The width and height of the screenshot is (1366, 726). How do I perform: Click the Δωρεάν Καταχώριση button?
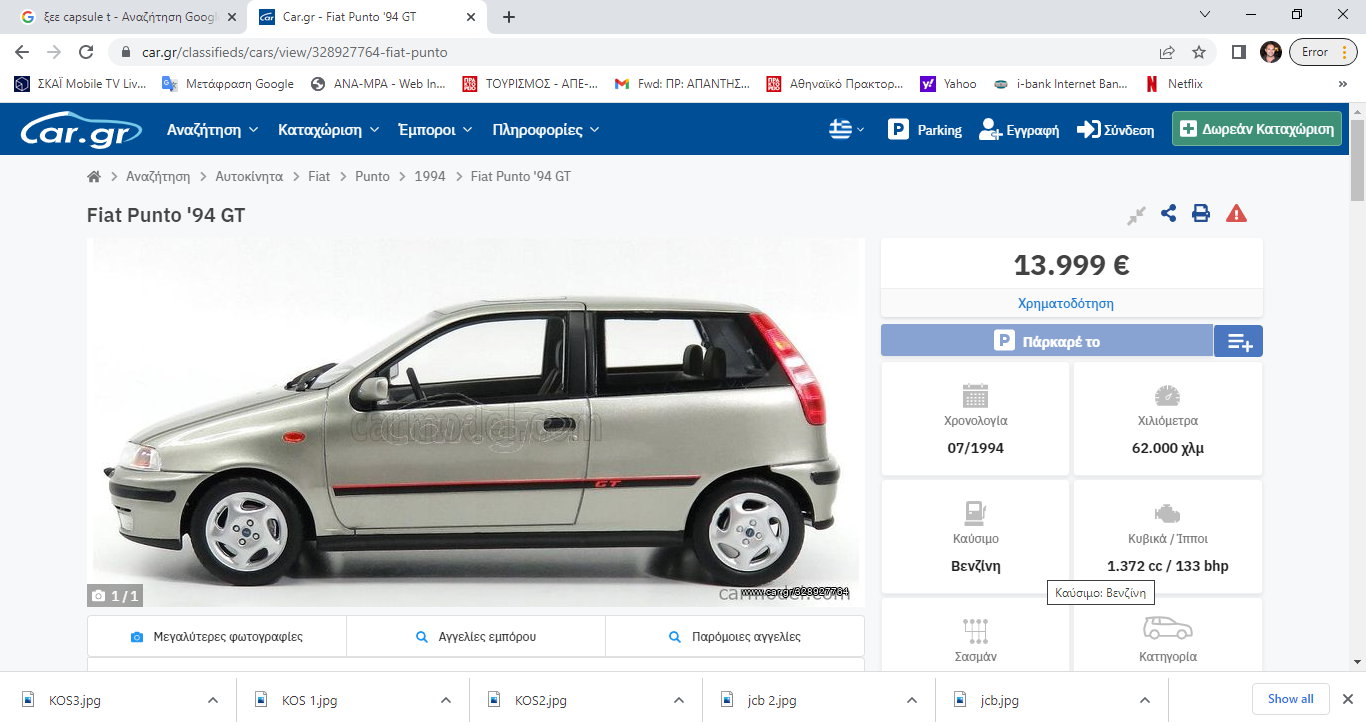click(1257, 129)
